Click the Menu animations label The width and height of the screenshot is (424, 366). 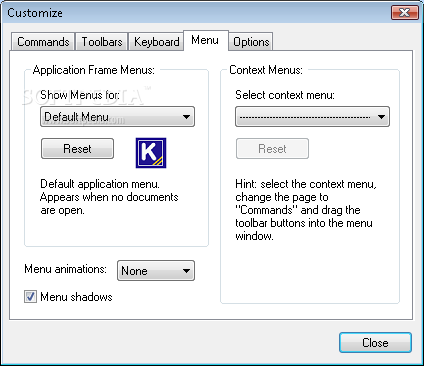tap(65, 269)
